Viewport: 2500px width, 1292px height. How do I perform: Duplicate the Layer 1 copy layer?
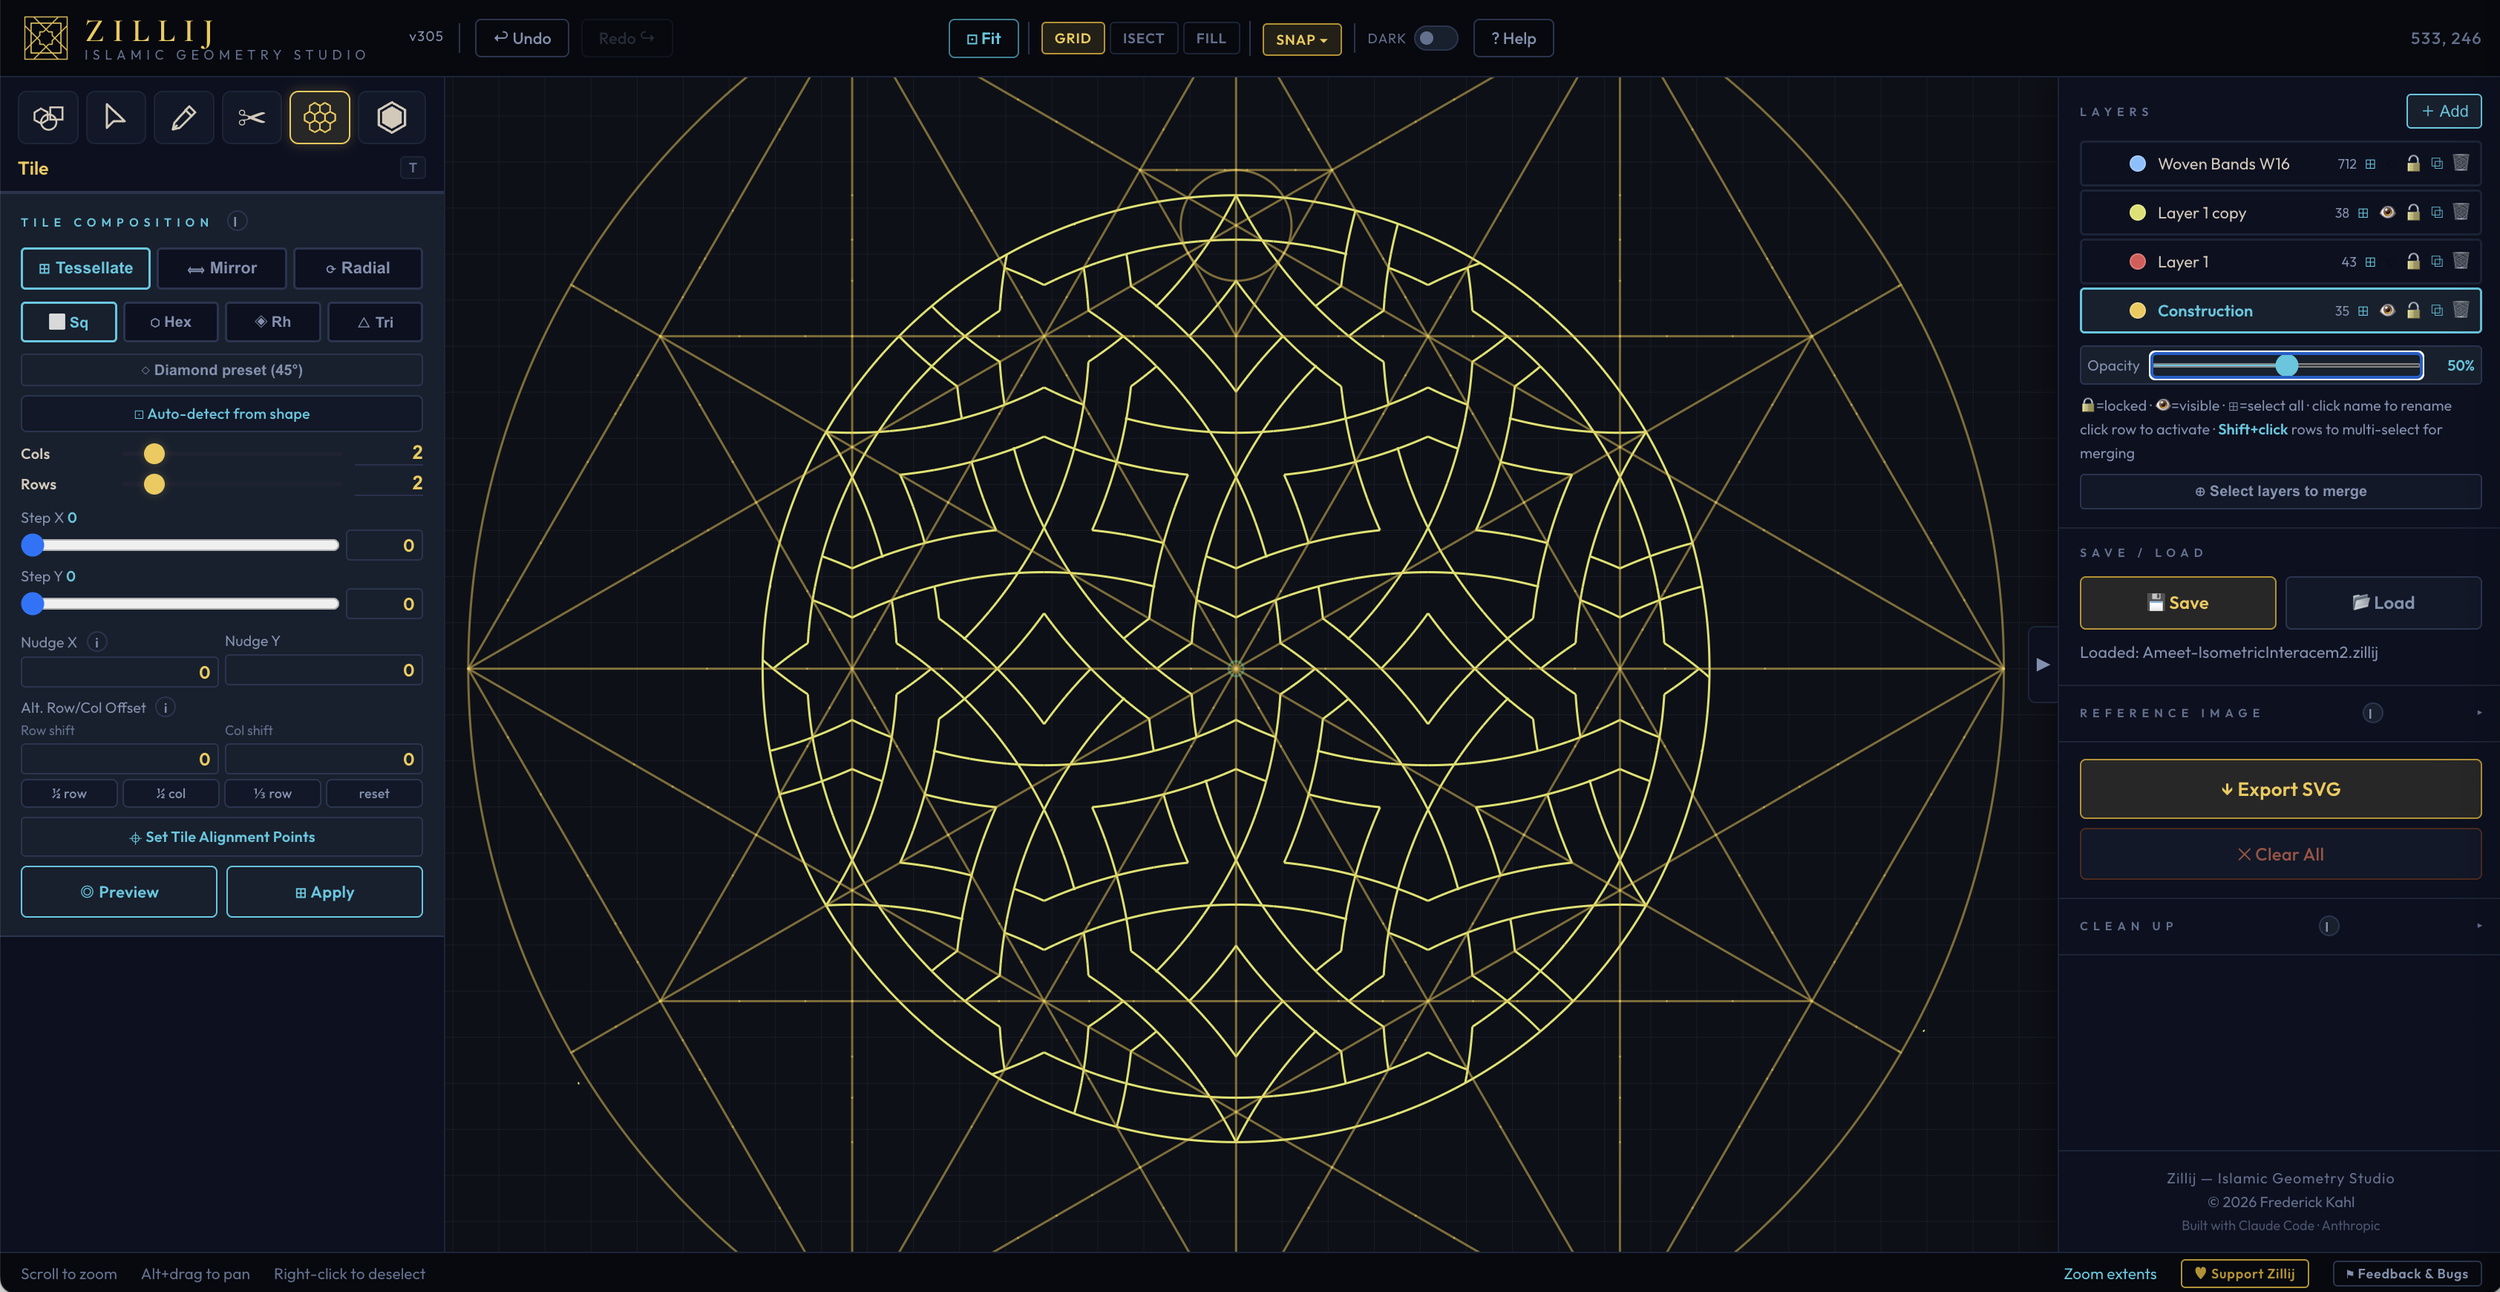tap(2437, 212)
